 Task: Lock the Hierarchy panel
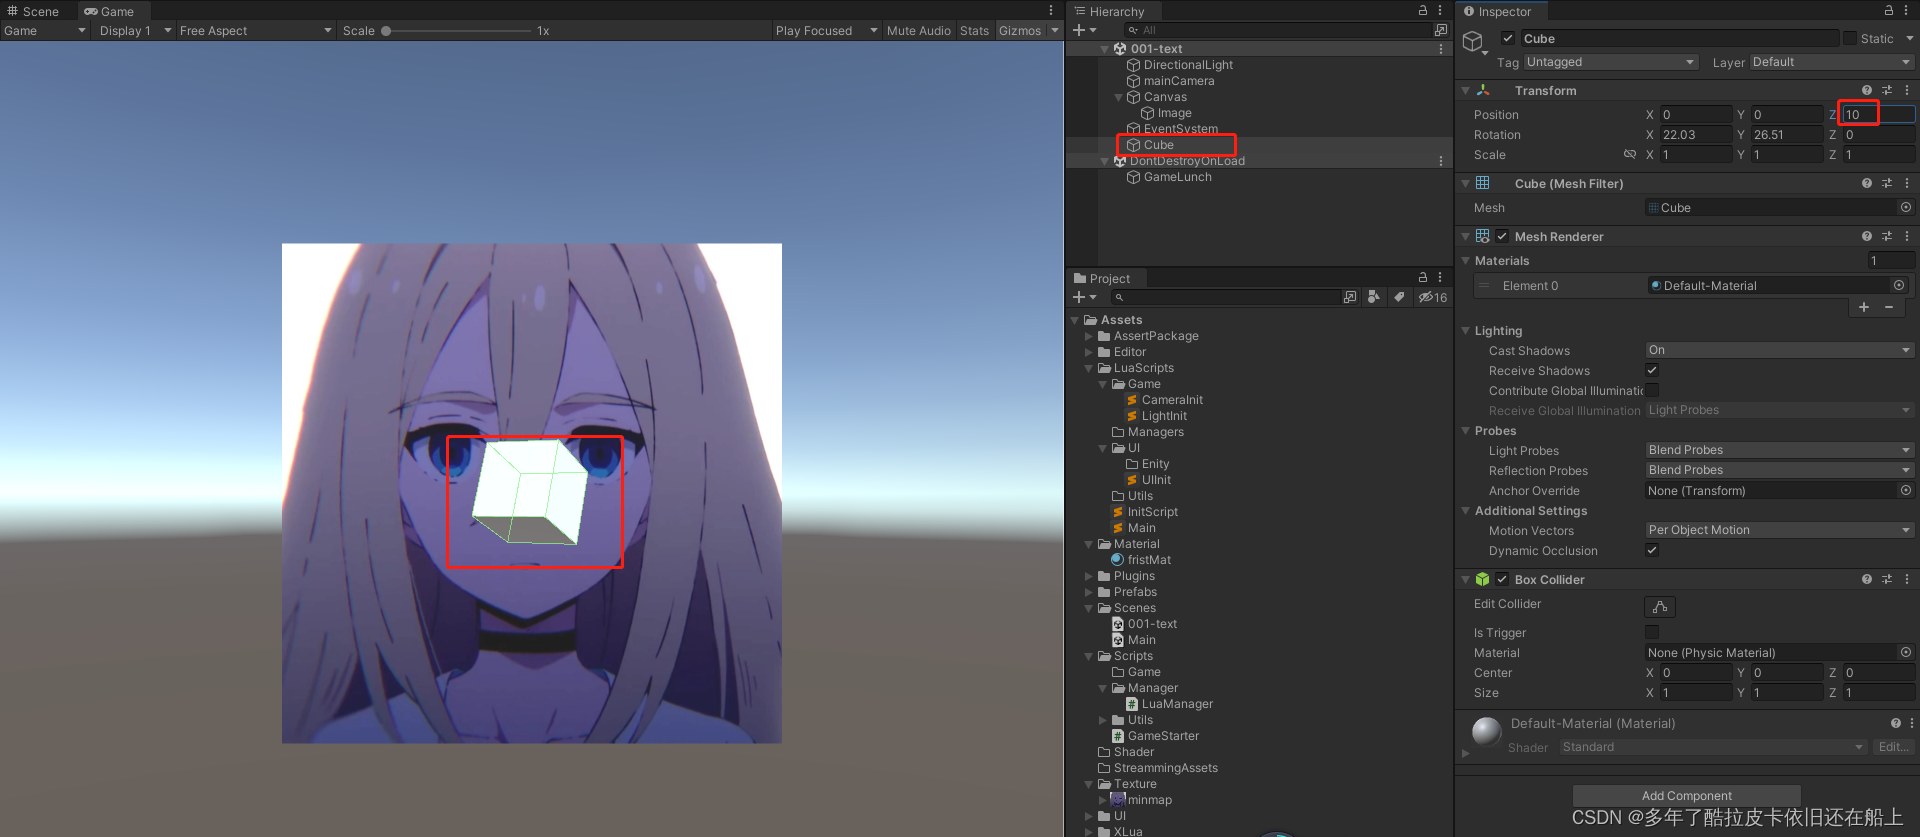point(1423,10)
